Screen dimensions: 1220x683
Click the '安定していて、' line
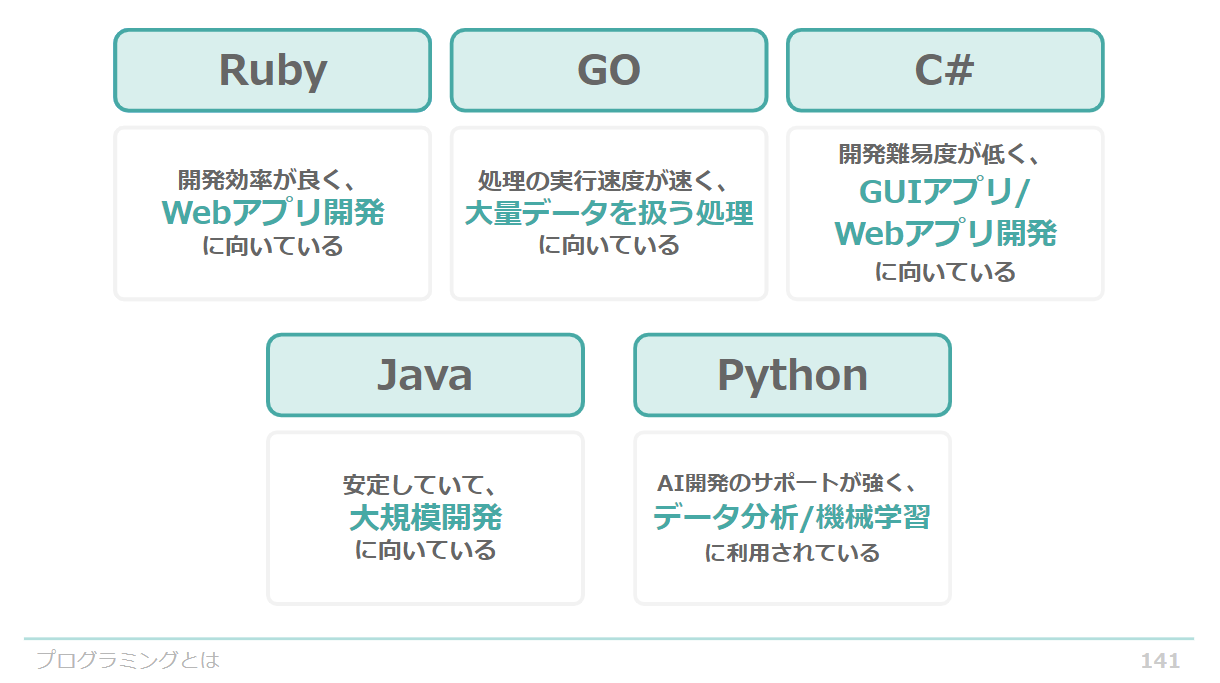[x=425, y=486]
